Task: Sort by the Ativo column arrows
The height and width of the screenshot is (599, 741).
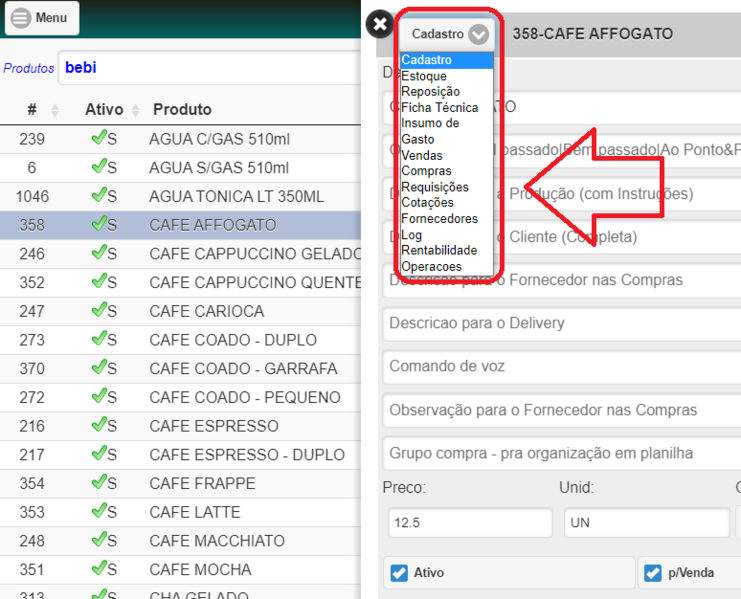Action: (136, 110)
